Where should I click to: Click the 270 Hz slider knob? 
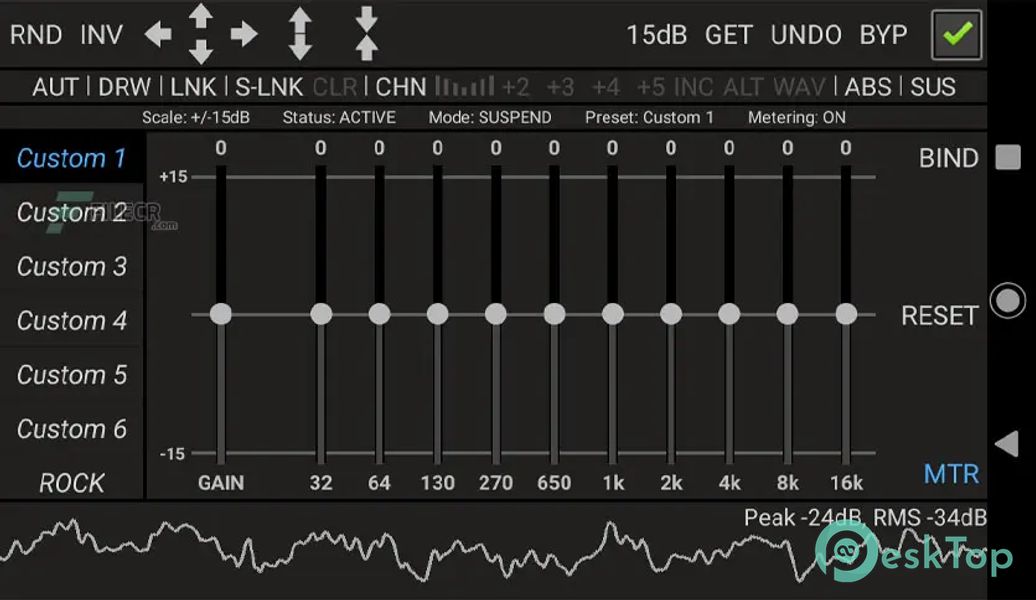pyautogui.click(x=496, y=314)
